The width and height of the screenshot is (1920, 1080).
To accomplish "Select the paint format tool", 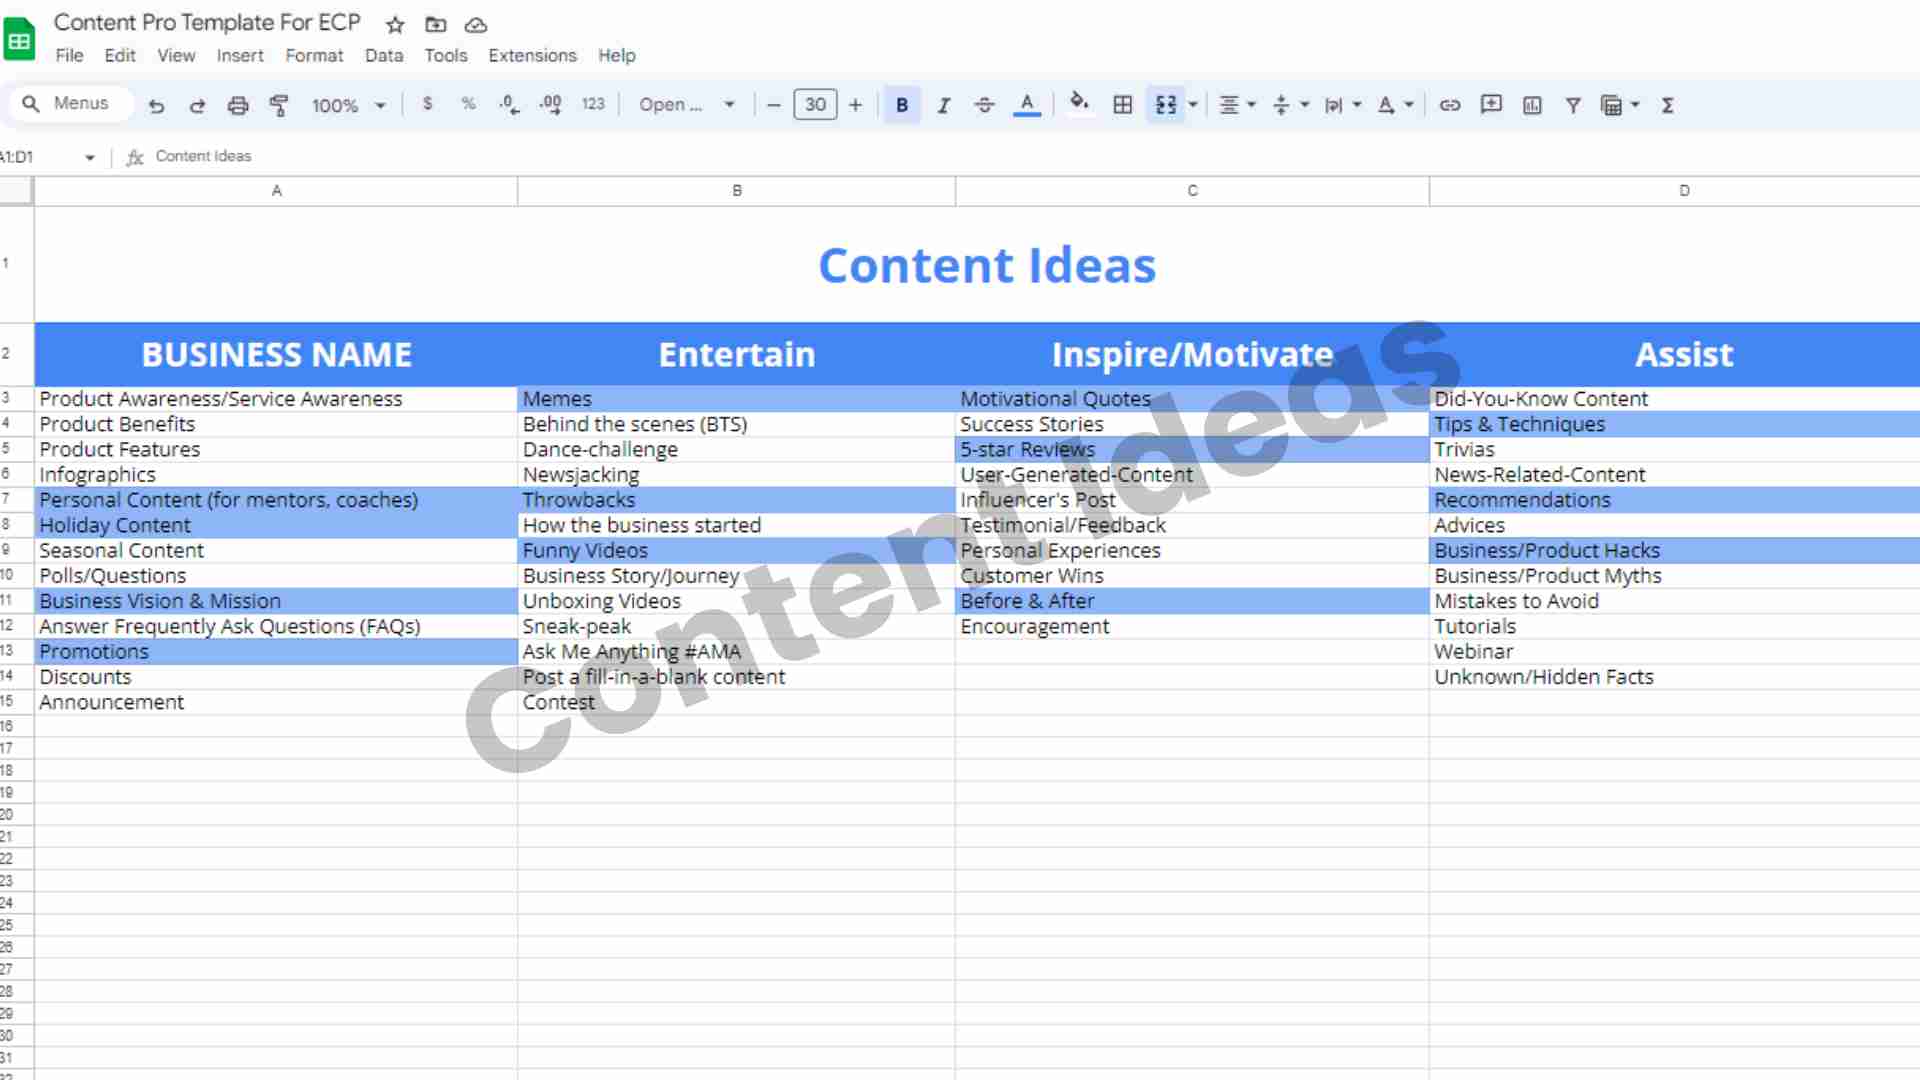I will (x=279, y=105).
